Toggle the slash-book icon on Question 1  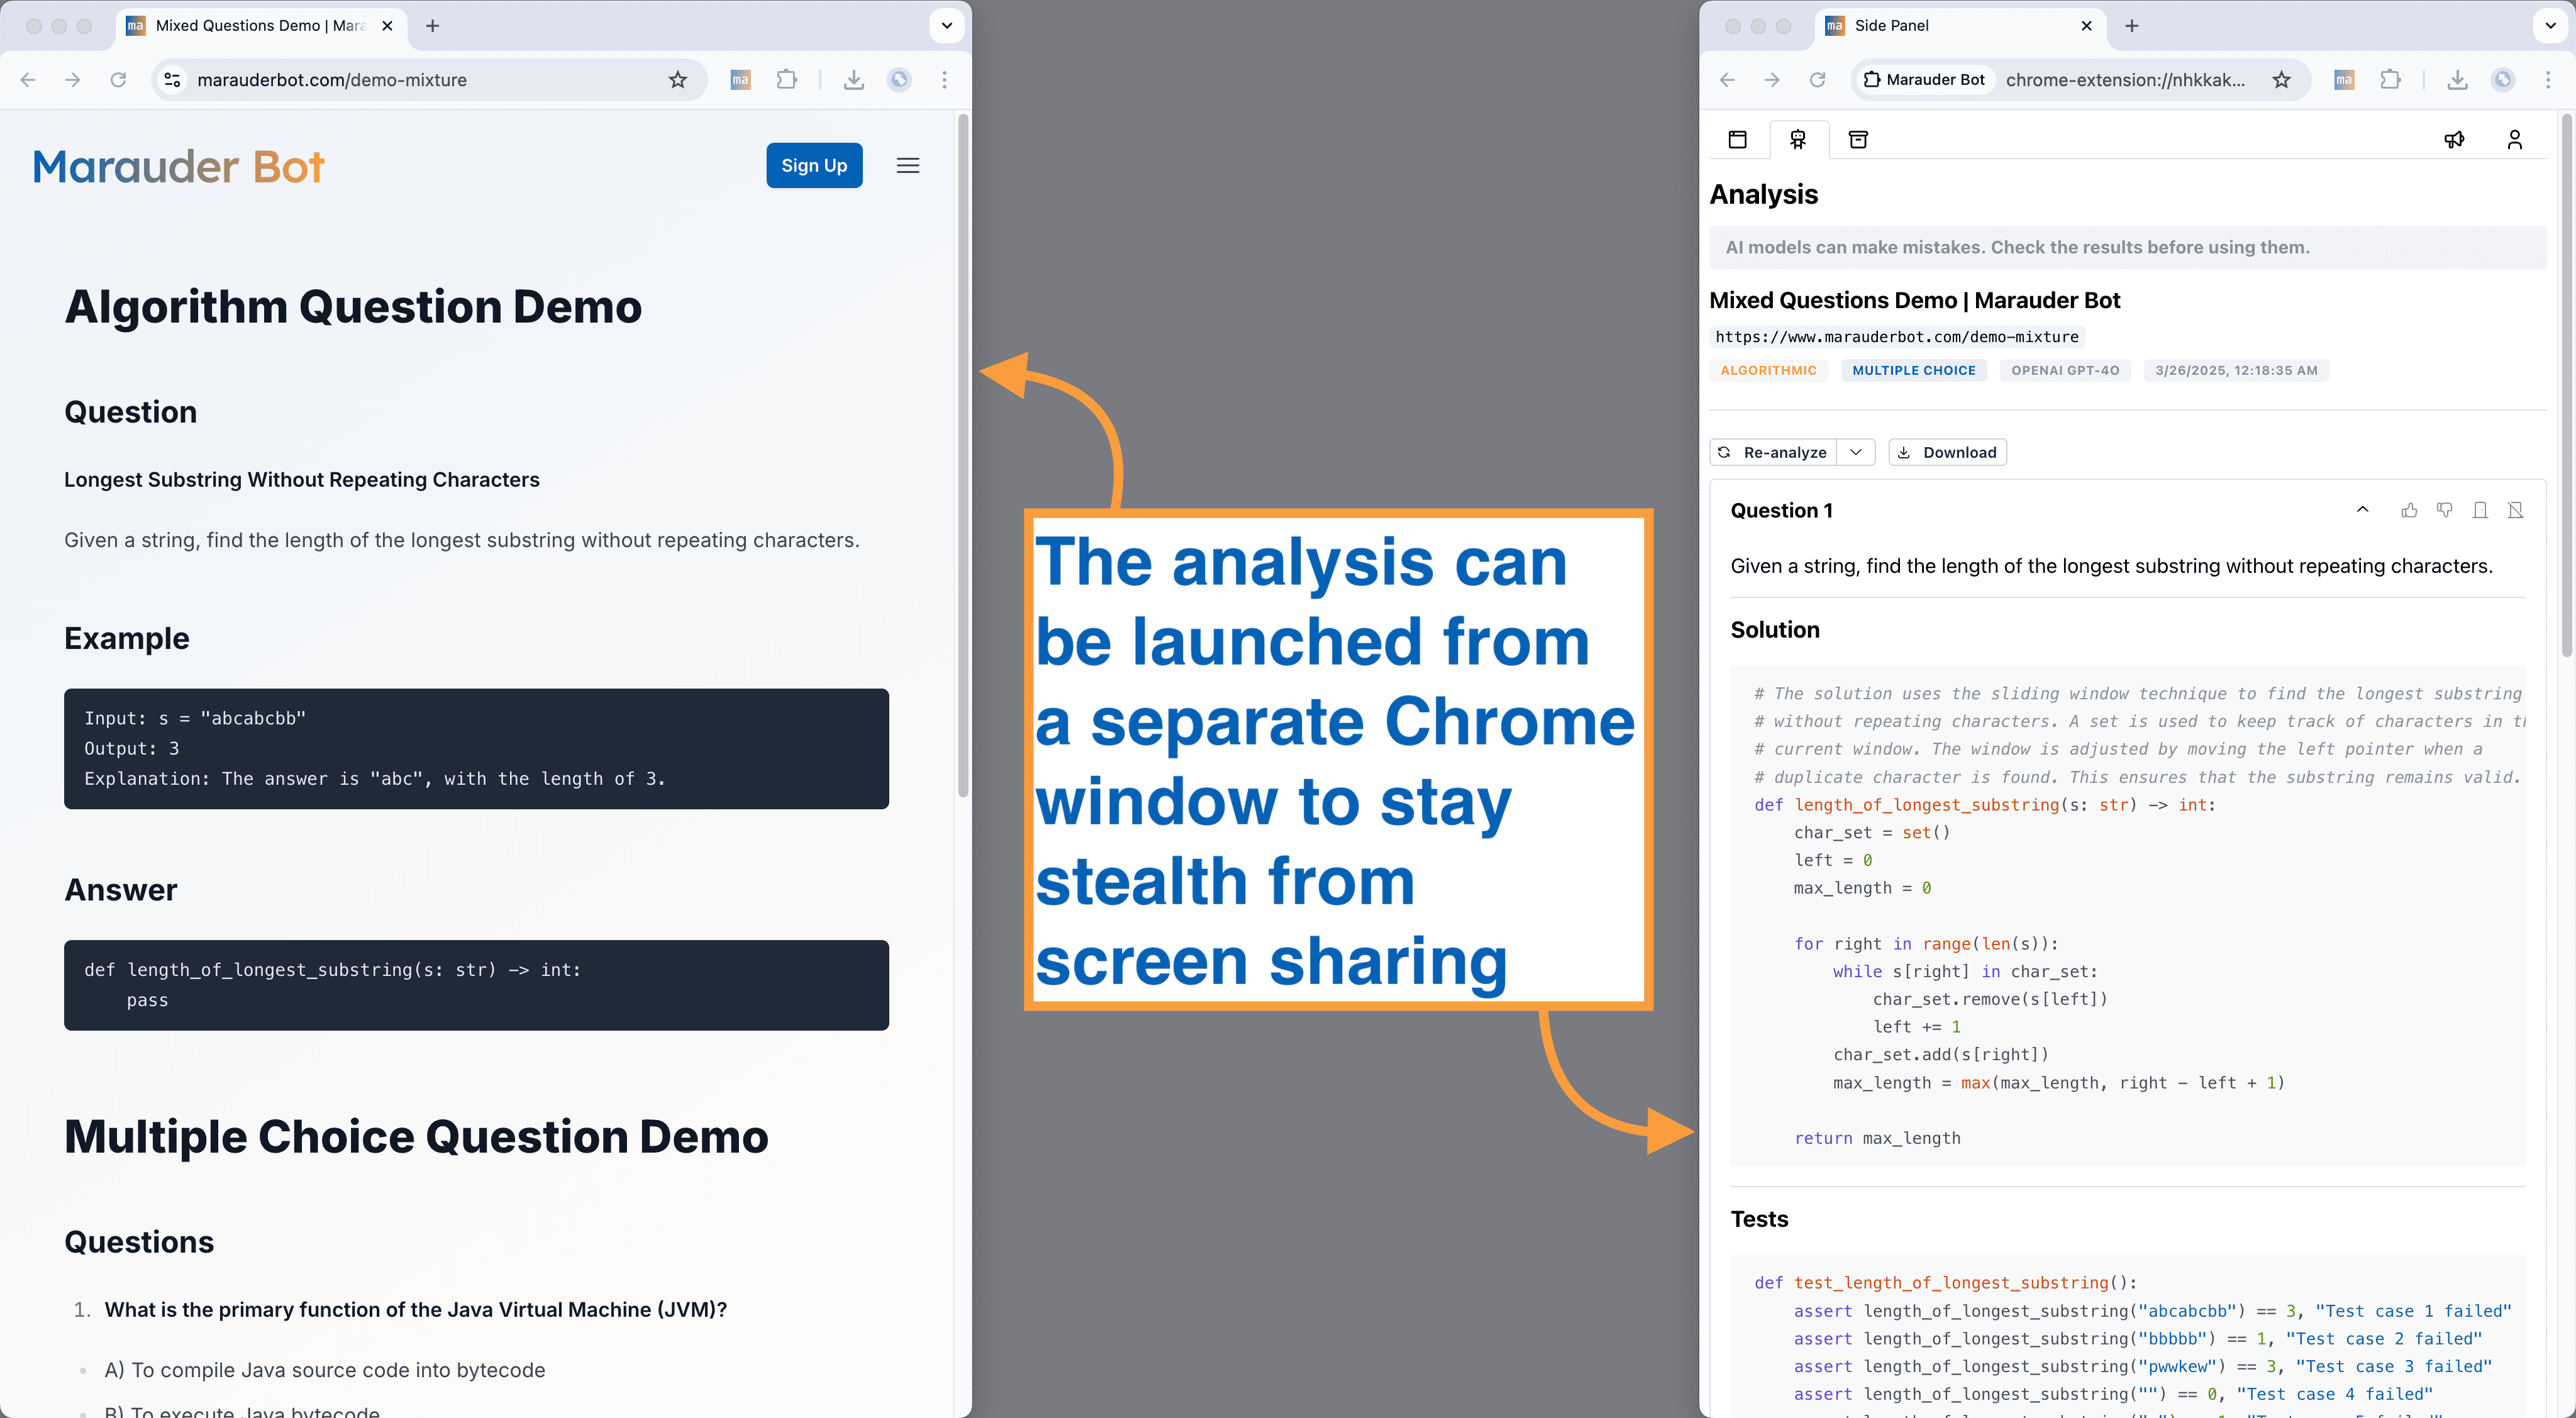pyautogui.click(x=2516, y=510)
